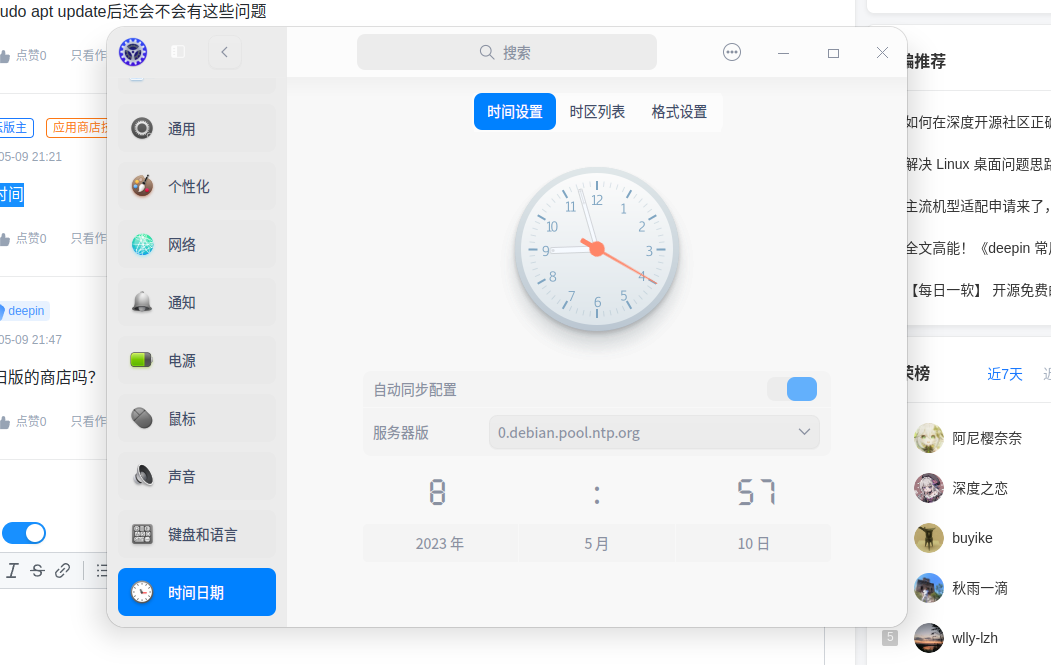Viewport: 1051px width, 665px height.
Task: Minimize the Control Center window
Action: (783, 53)
